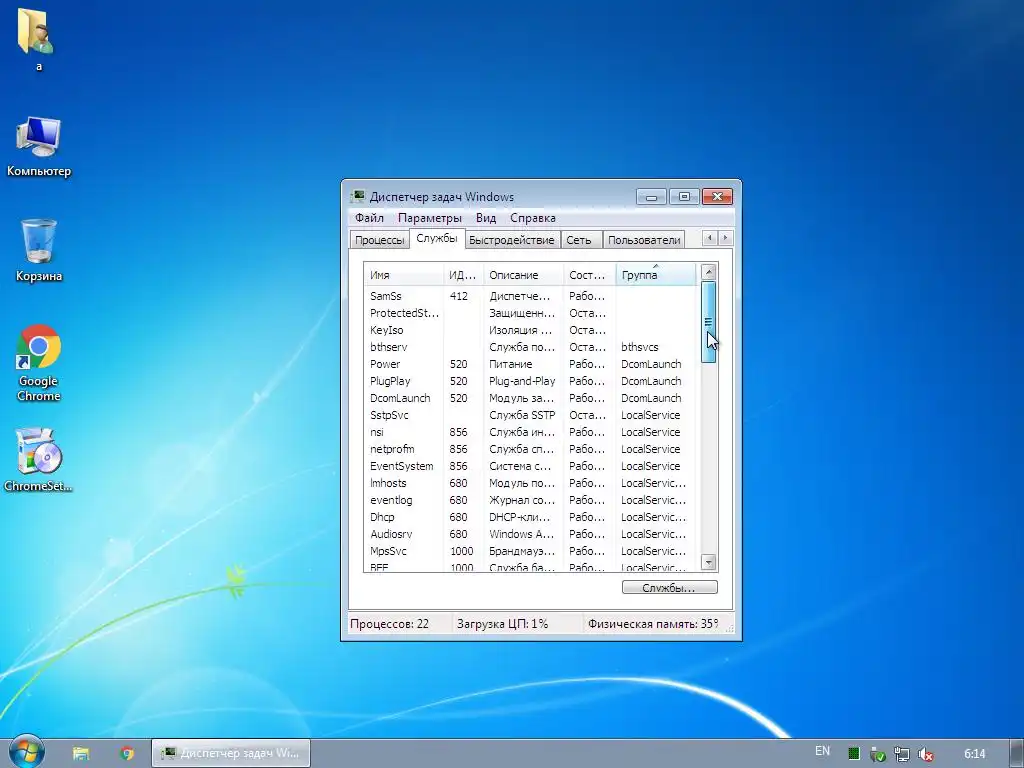The height and width of the screenshot is (768, 1024).
Task: Select the lmhosts service row
Action: click(530, 483)
